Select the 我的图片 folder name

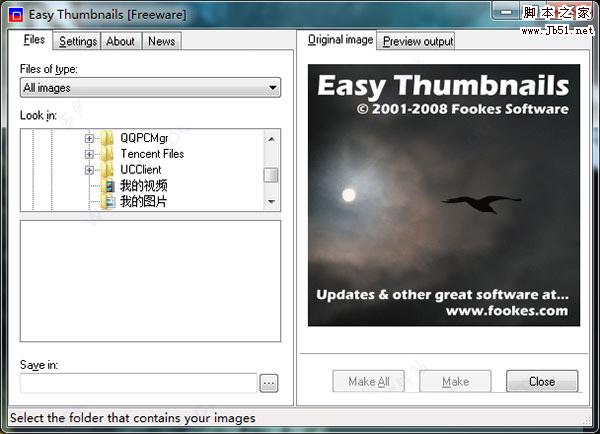(x=143, y=201)
